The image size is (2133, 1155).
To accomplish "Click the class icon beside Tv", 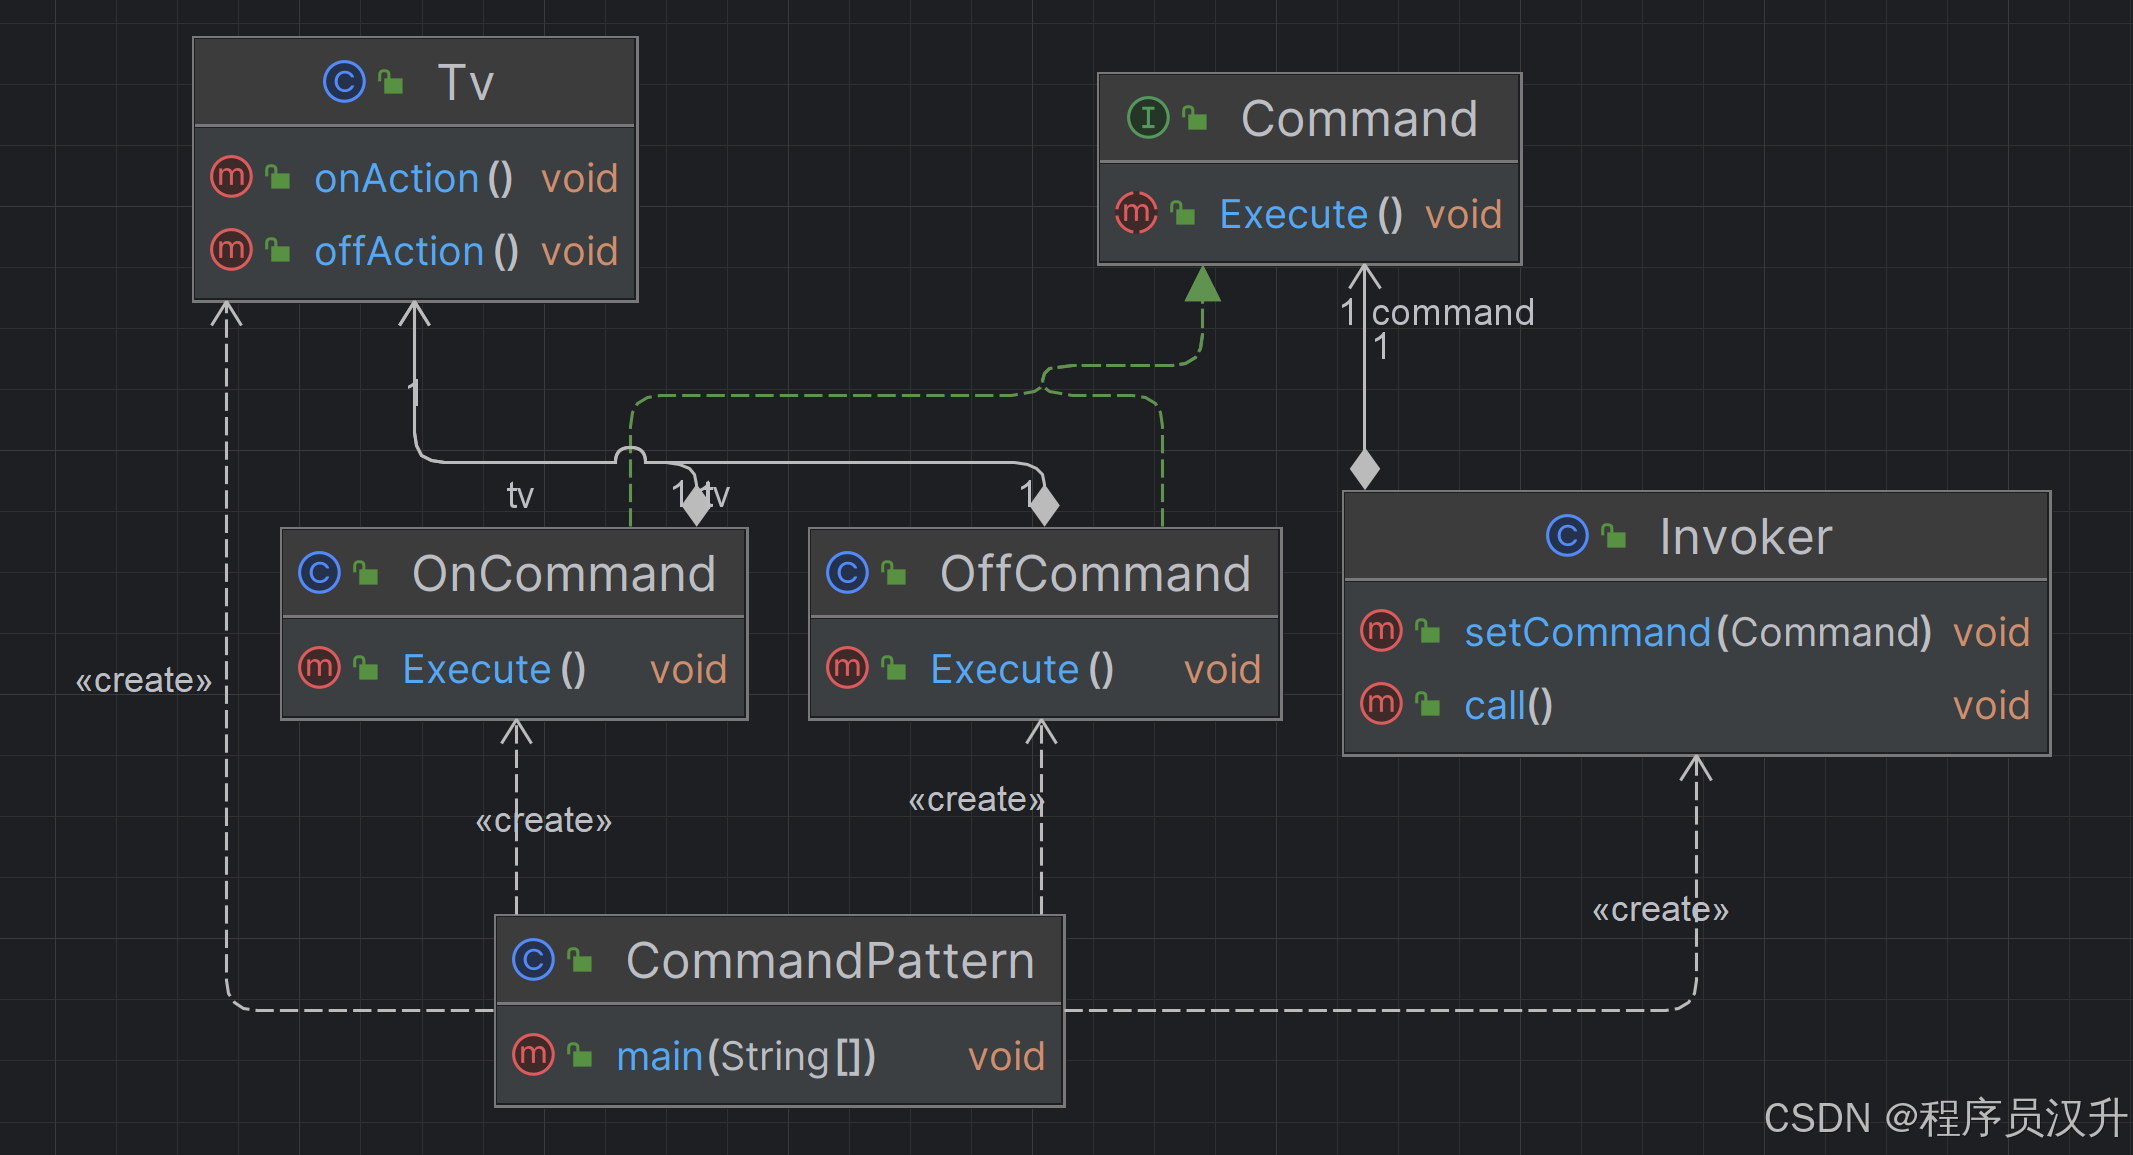I will point(344,82).
